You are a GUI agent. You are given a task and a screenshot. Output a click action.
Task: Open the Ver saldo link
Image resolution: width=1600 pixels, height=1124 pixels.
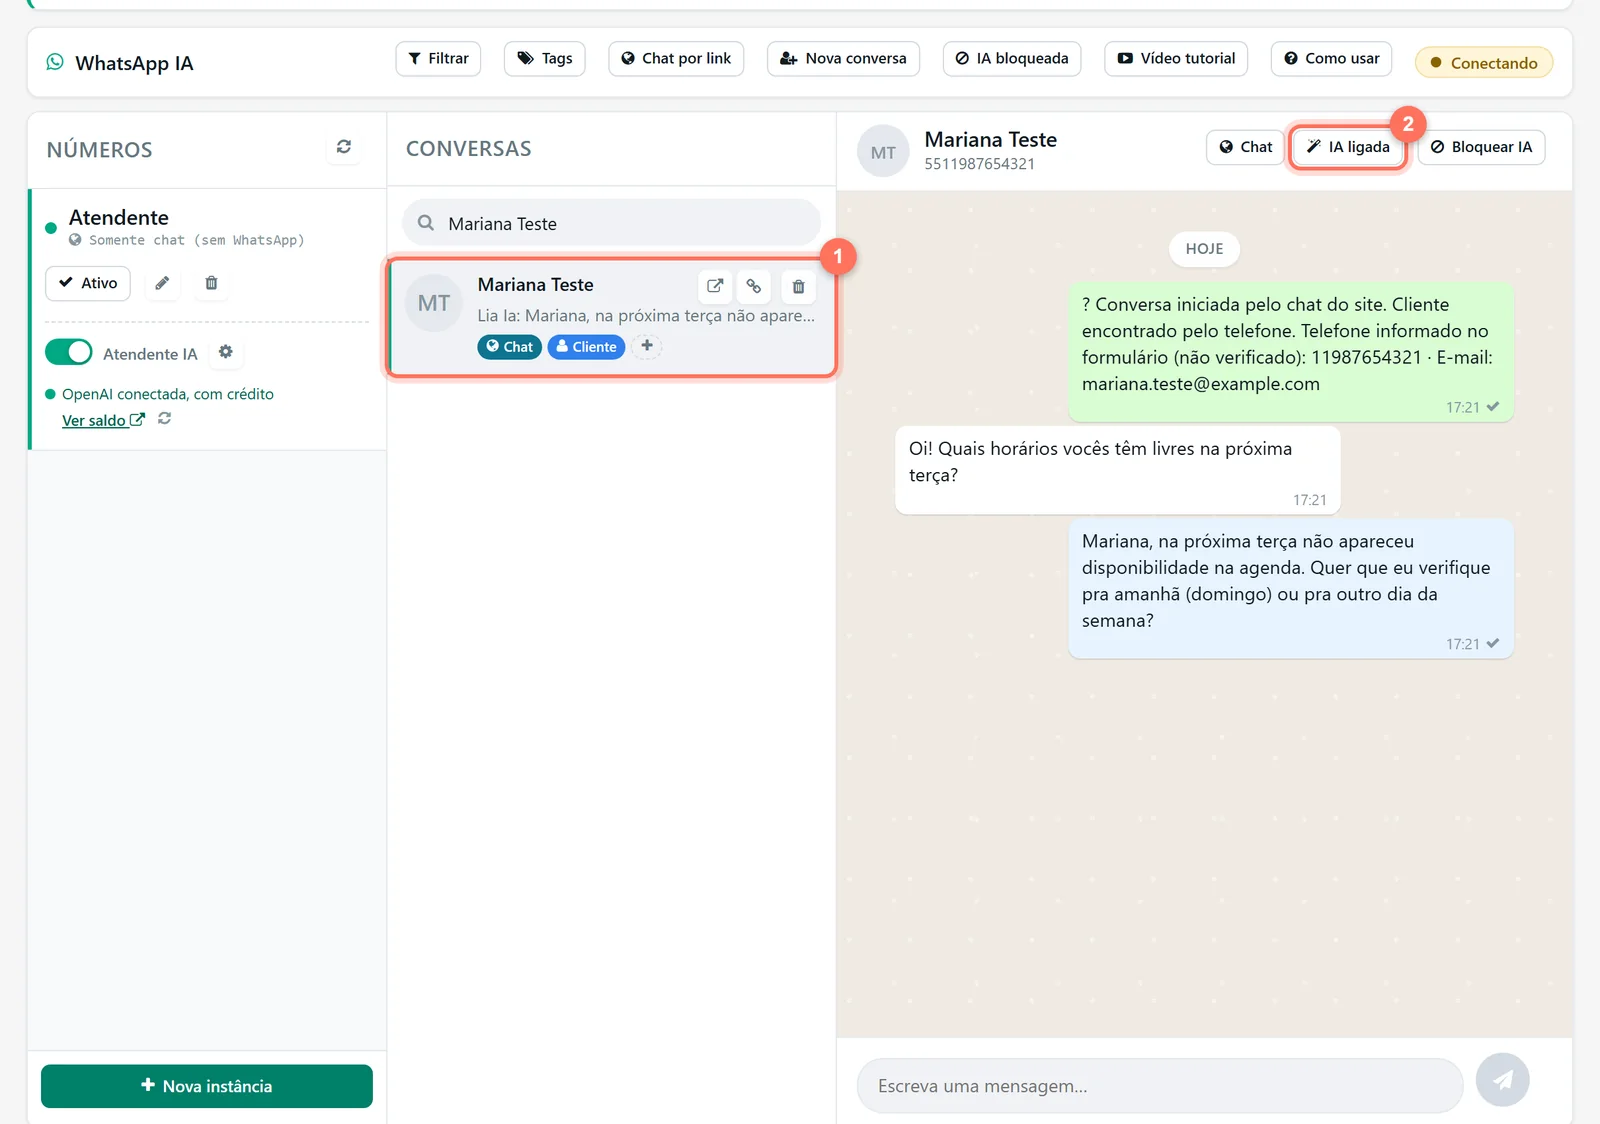click(x=103, y=420)
